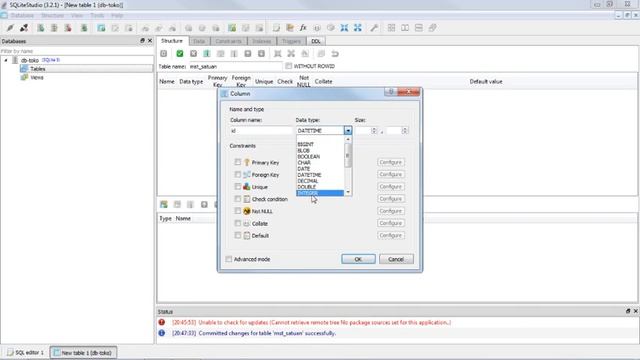Screen dimensions: 640x360
Task: Click Configure next to Default
Action: pyautogui.click(x=391, y=236)
